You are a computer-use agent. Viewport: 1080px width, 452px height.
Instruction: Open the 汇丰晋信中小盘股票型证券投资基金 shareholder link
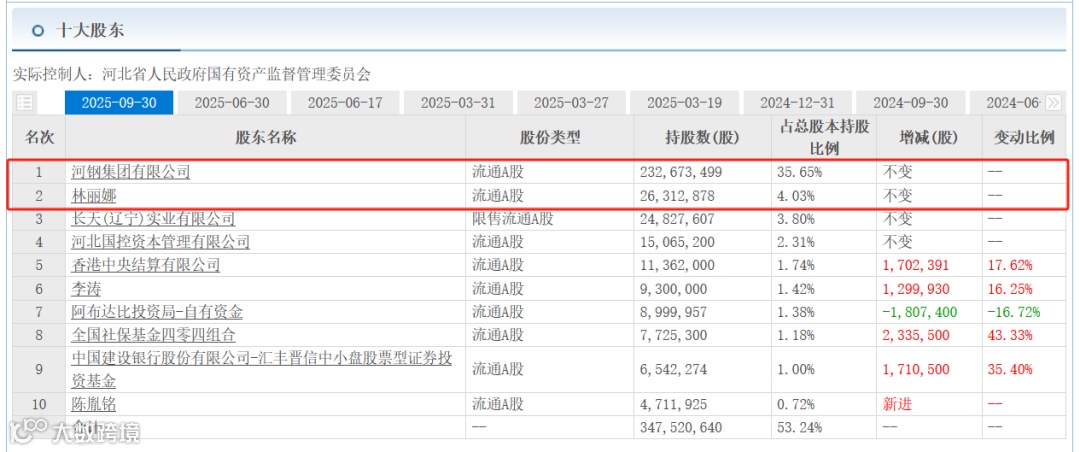(x=262, y=369)
